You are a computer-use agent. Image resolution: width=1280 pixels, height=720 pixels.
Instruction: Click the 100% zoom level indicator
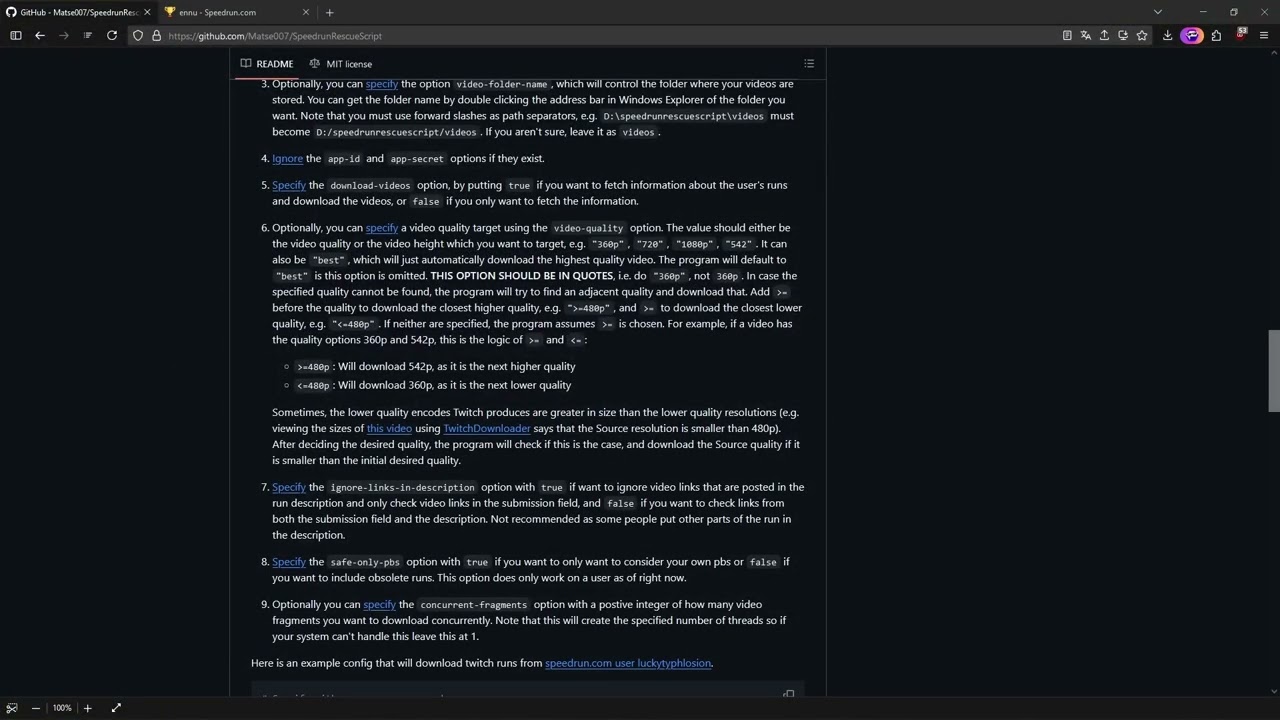pyautogui.click(x=62, y=707)
